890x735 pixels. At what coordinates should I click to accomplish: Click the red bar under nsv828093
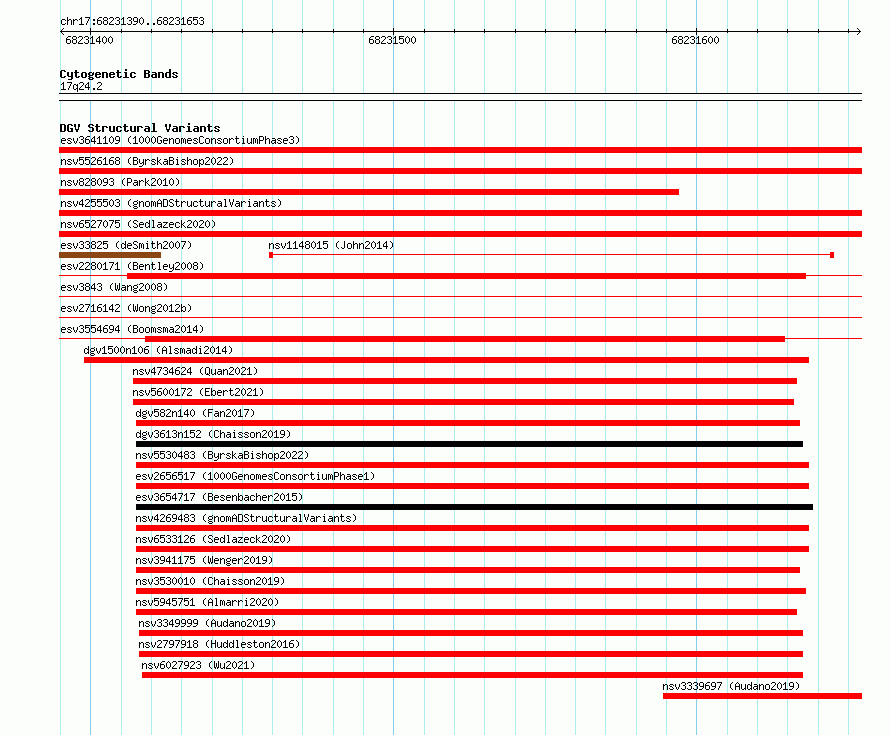[x=369, y=192]
